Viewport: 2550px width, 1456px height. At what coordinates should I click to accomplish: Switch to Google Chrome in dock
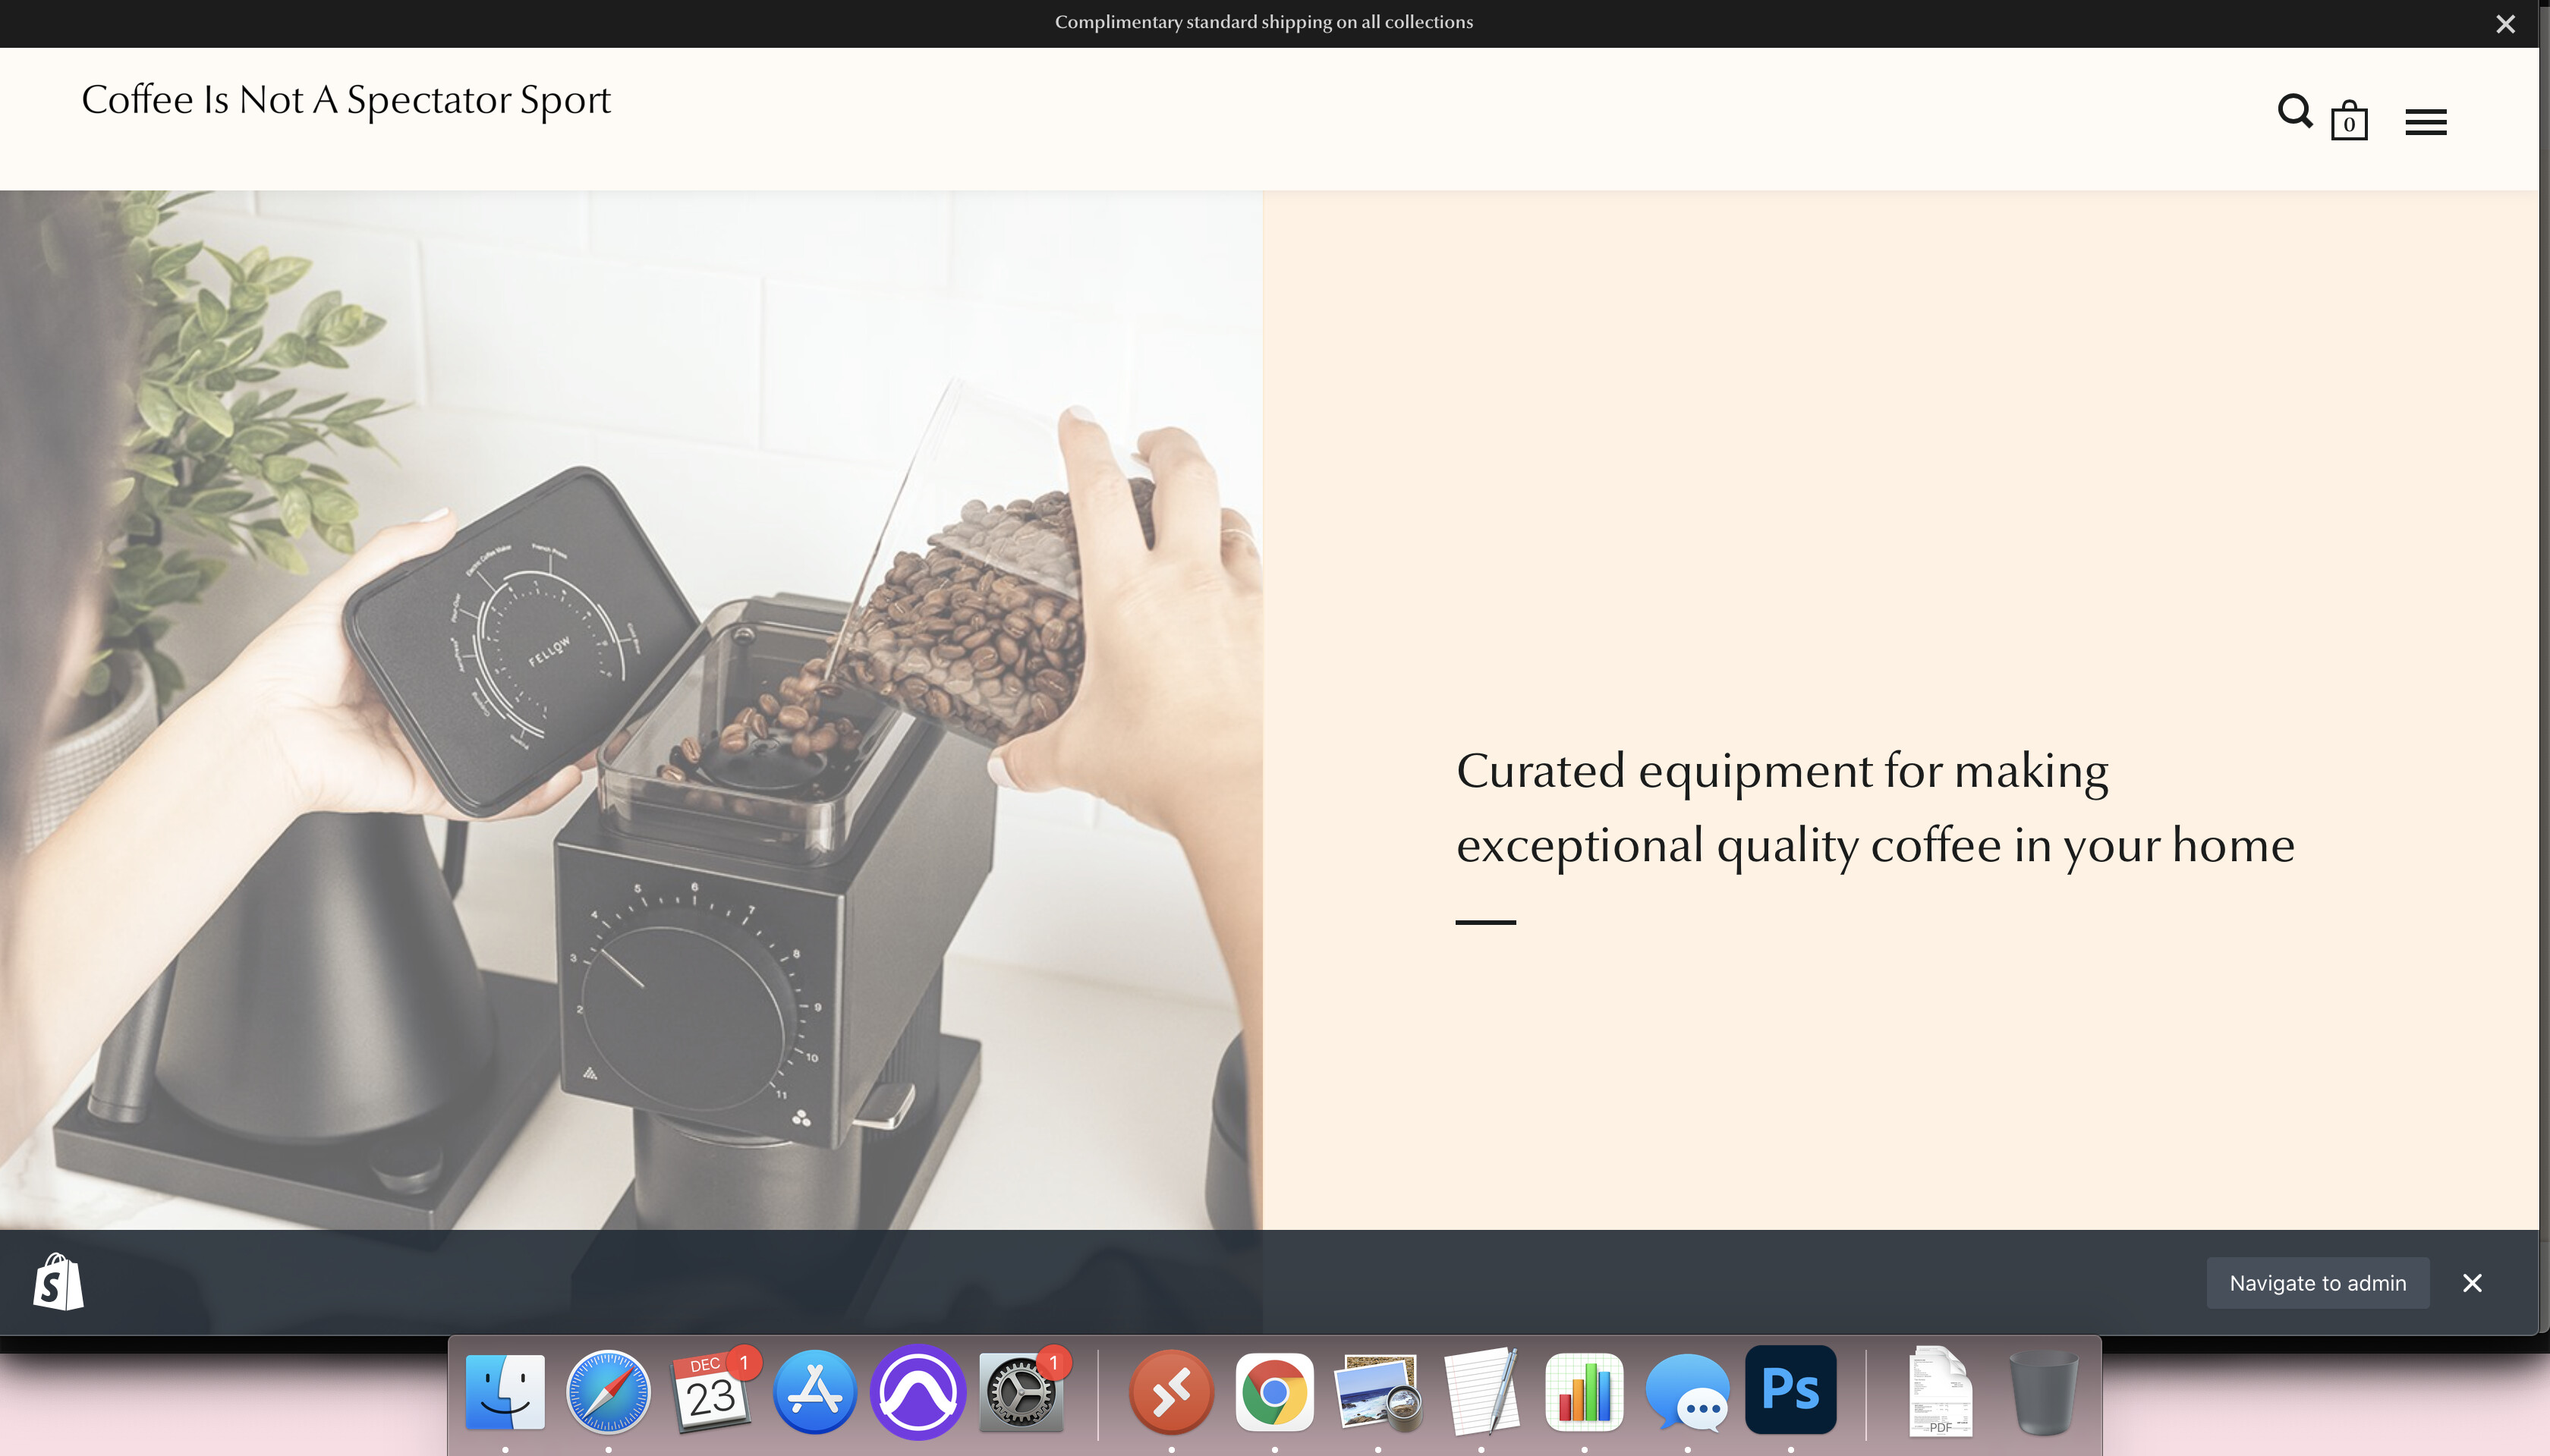pos(1274,1391)
